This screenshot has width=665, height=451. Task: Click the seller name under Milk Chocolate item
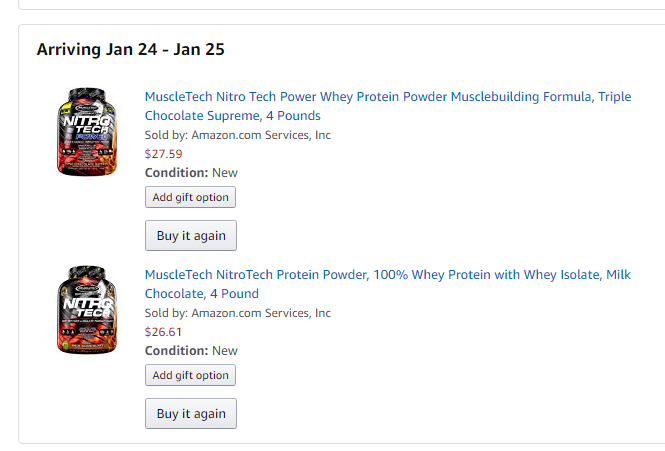[261, 313]
